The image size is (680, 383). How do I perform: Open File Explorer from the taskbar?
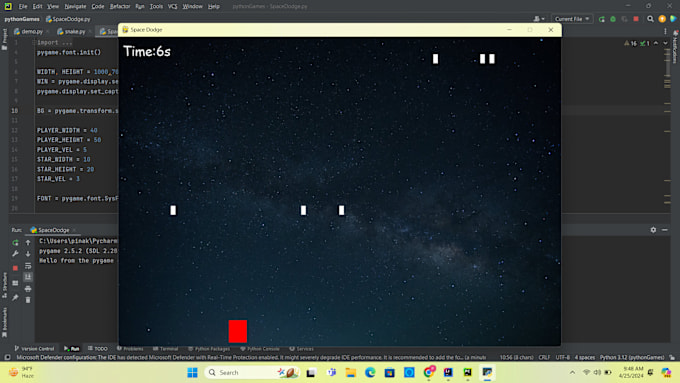click(x=350, y=373)
